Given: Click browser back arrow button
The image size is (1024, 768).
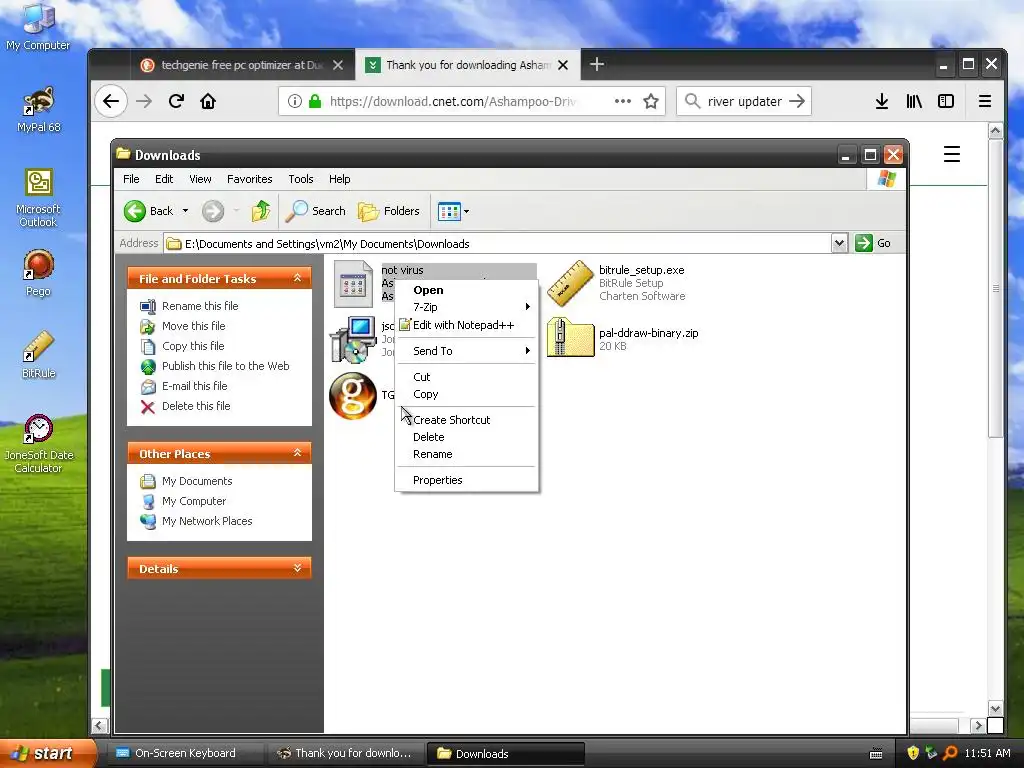Looking at the screenshot, I should coord(111,101).
